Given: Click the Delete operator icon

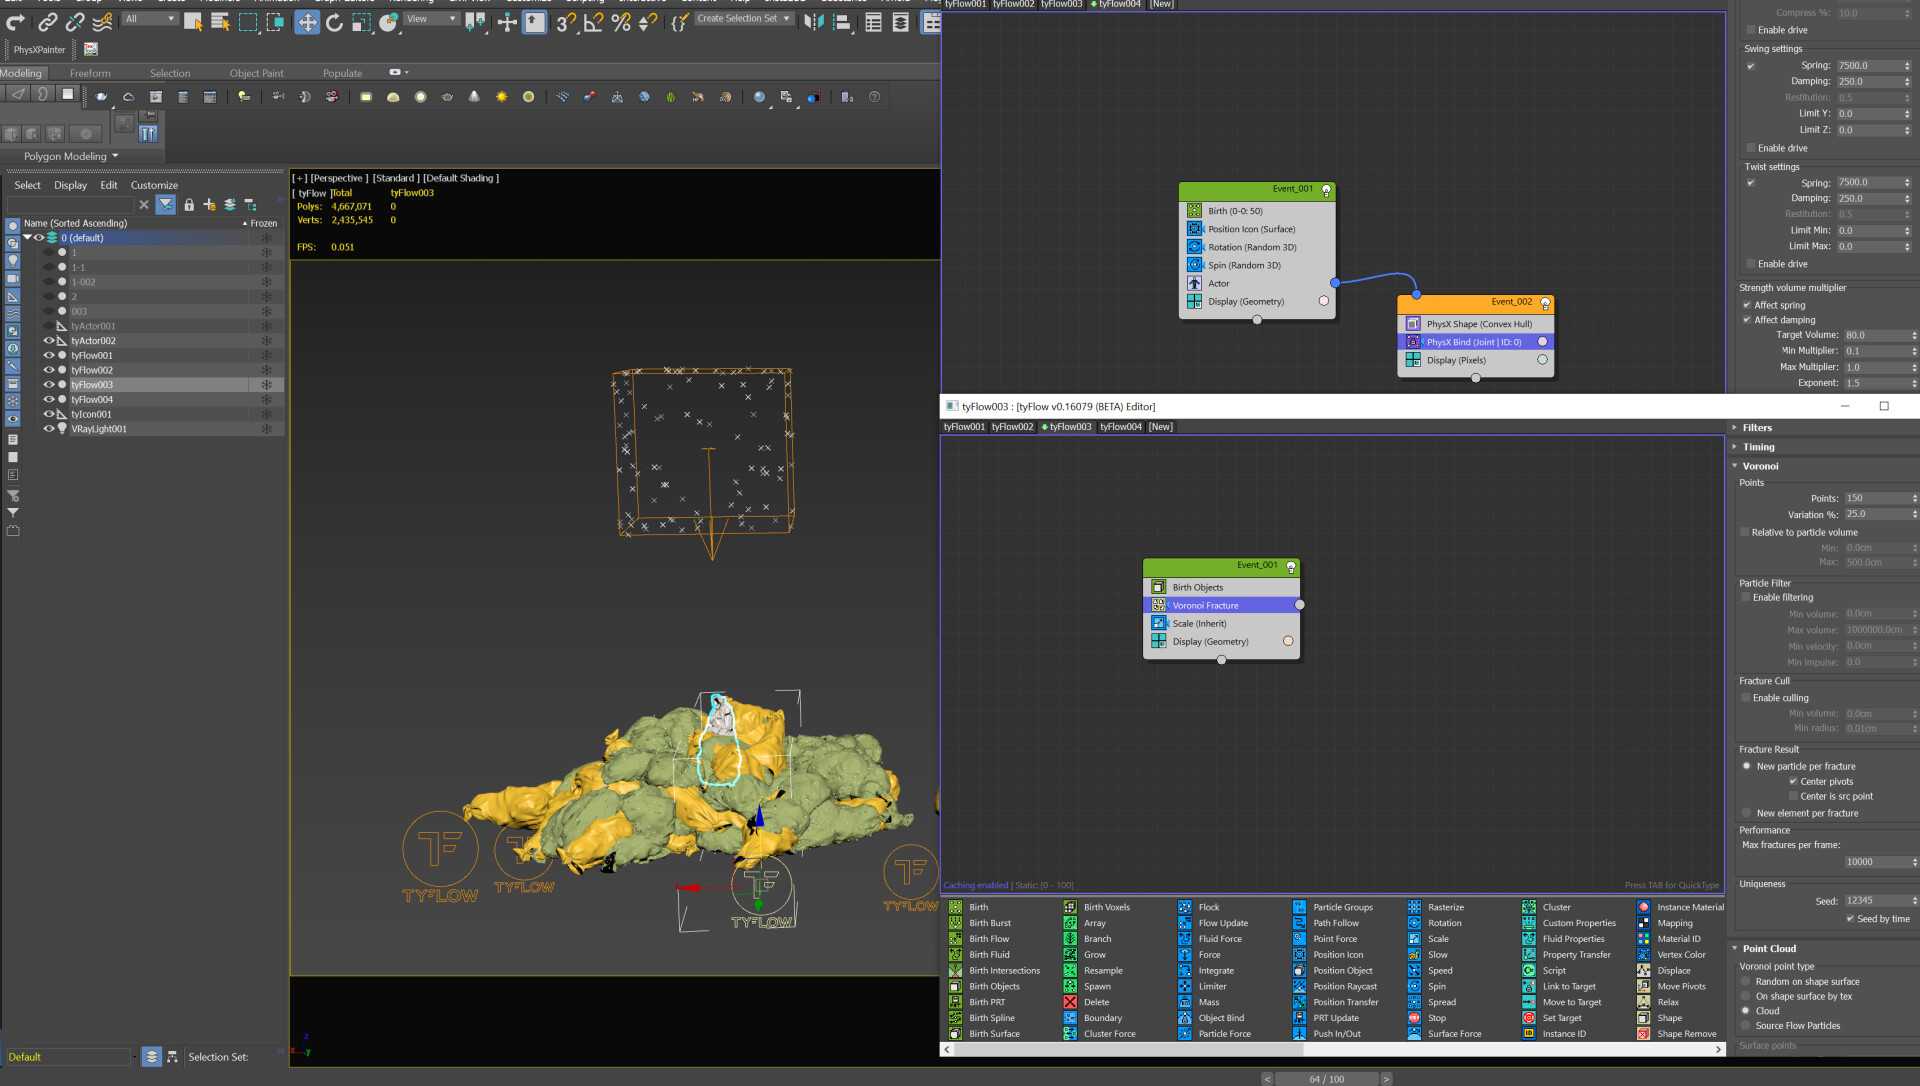Looking at the screenshot, I should (x=1070, y=1002).
